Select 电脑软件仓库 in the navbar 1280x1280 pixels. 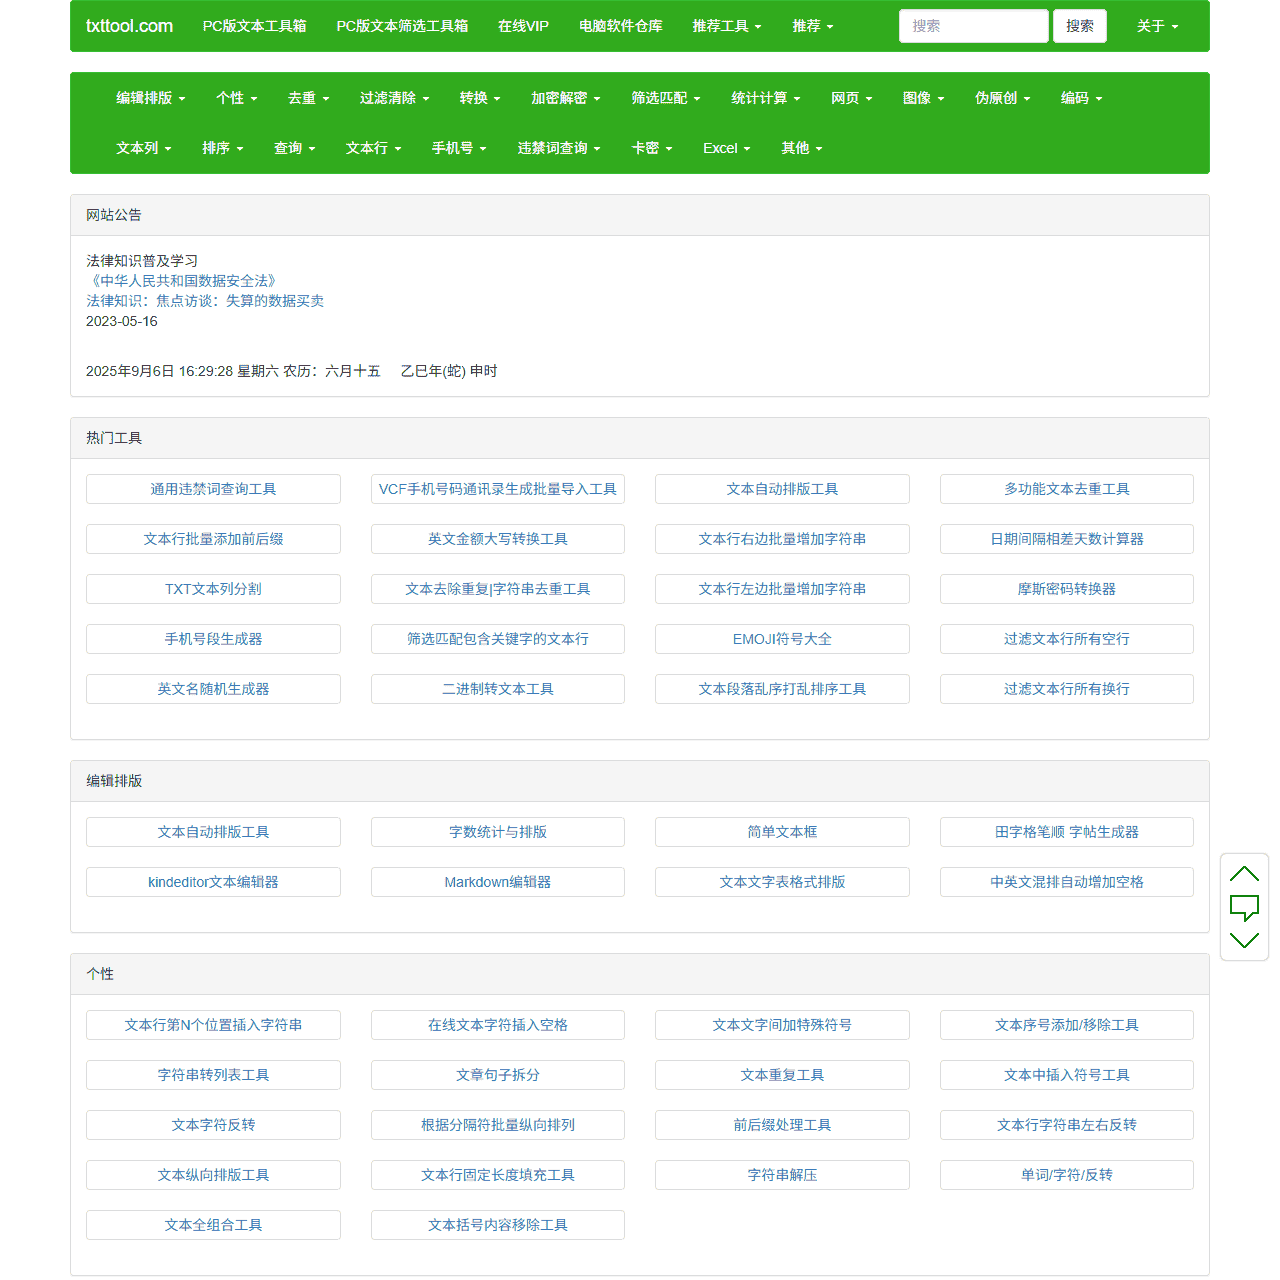[620, 26]
